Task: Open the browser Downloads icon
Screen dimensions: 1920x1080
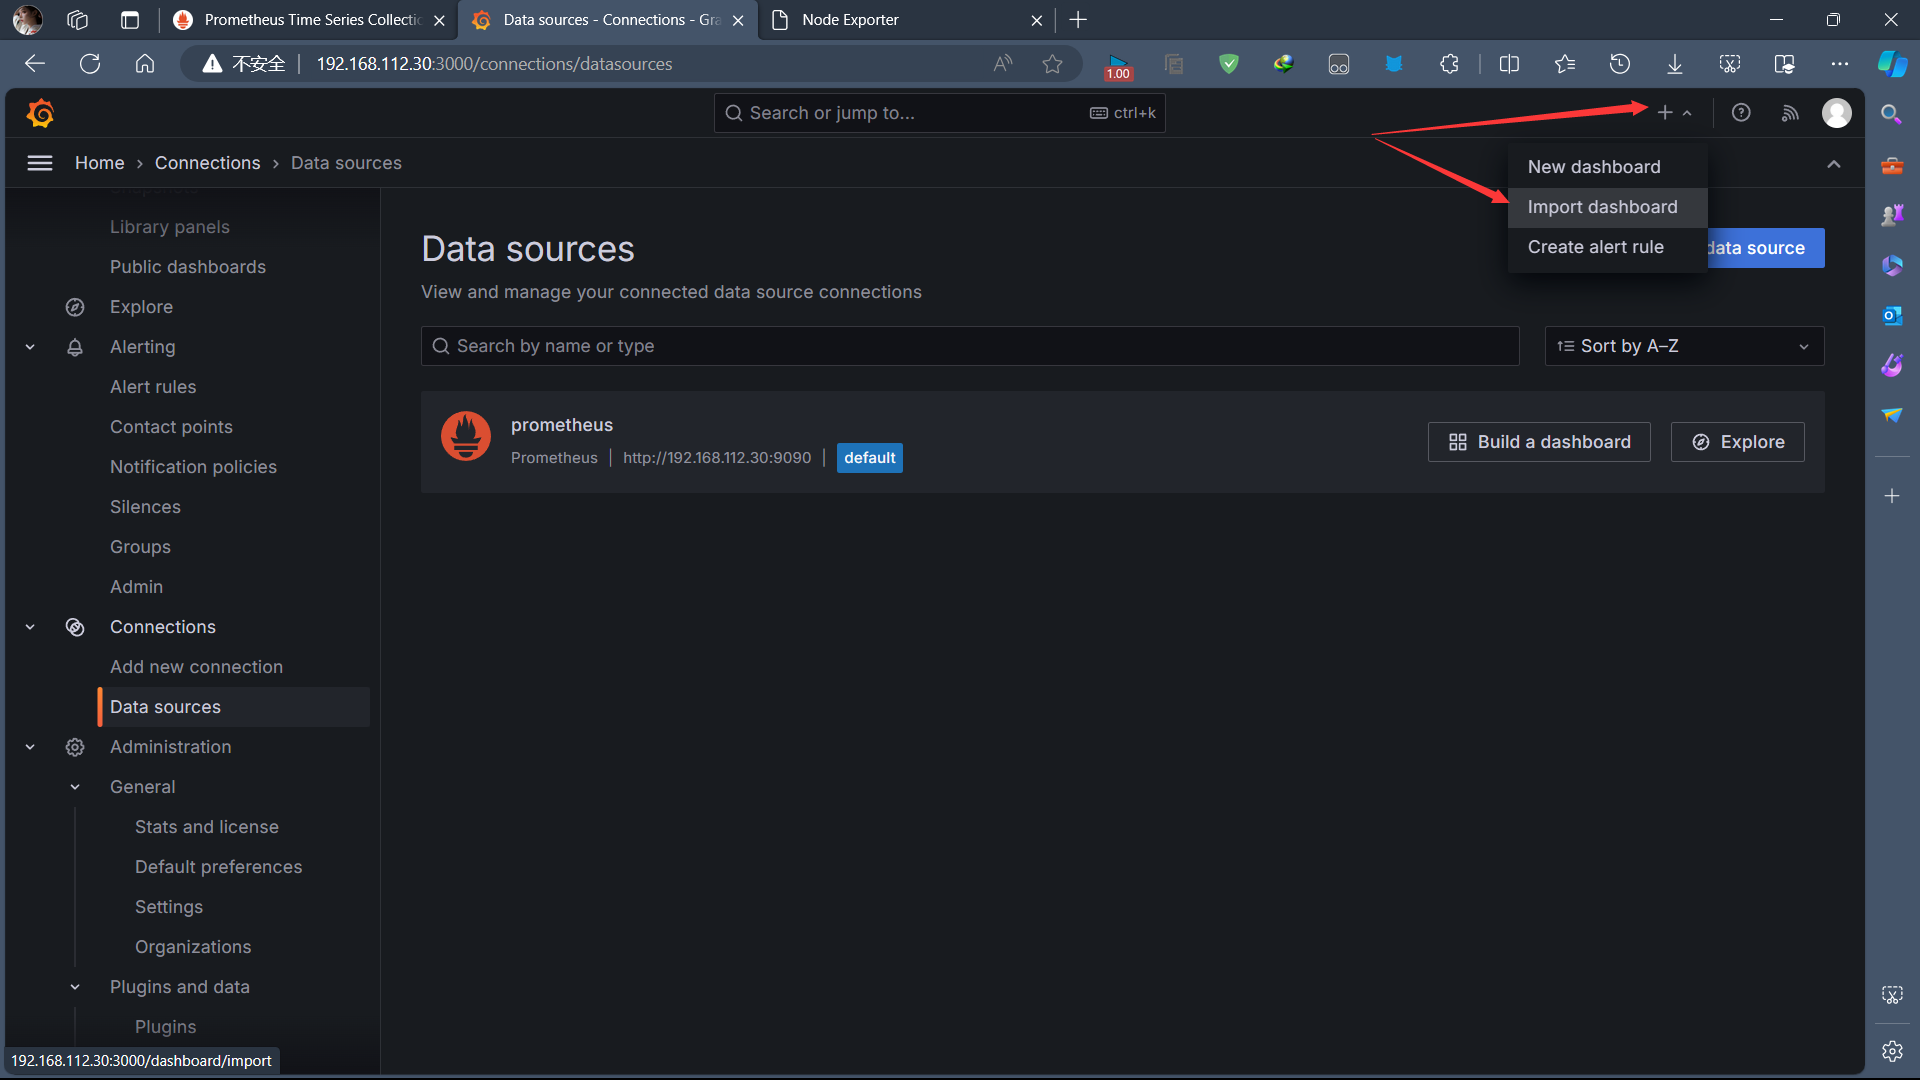Action: (x=1675, y=63)
